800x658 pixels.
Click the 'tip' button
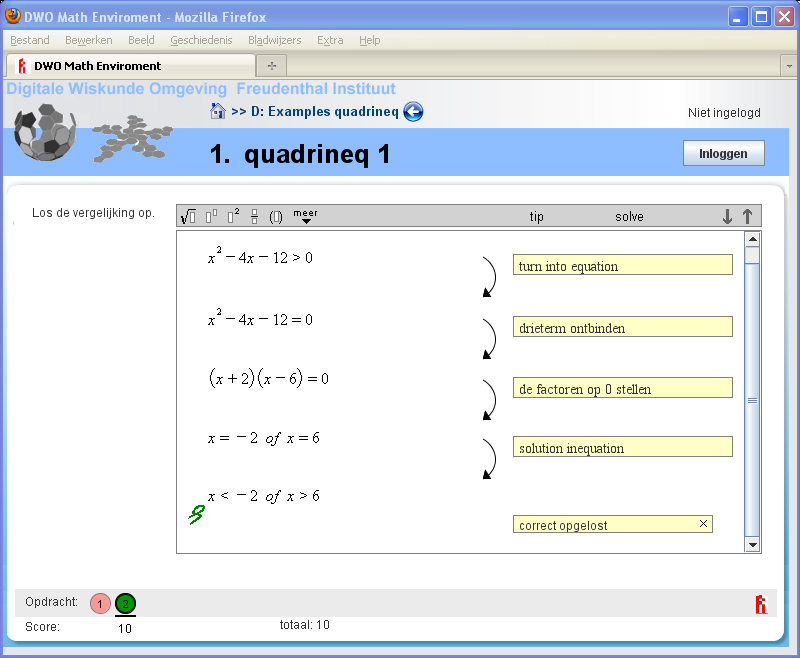point(536,217)
